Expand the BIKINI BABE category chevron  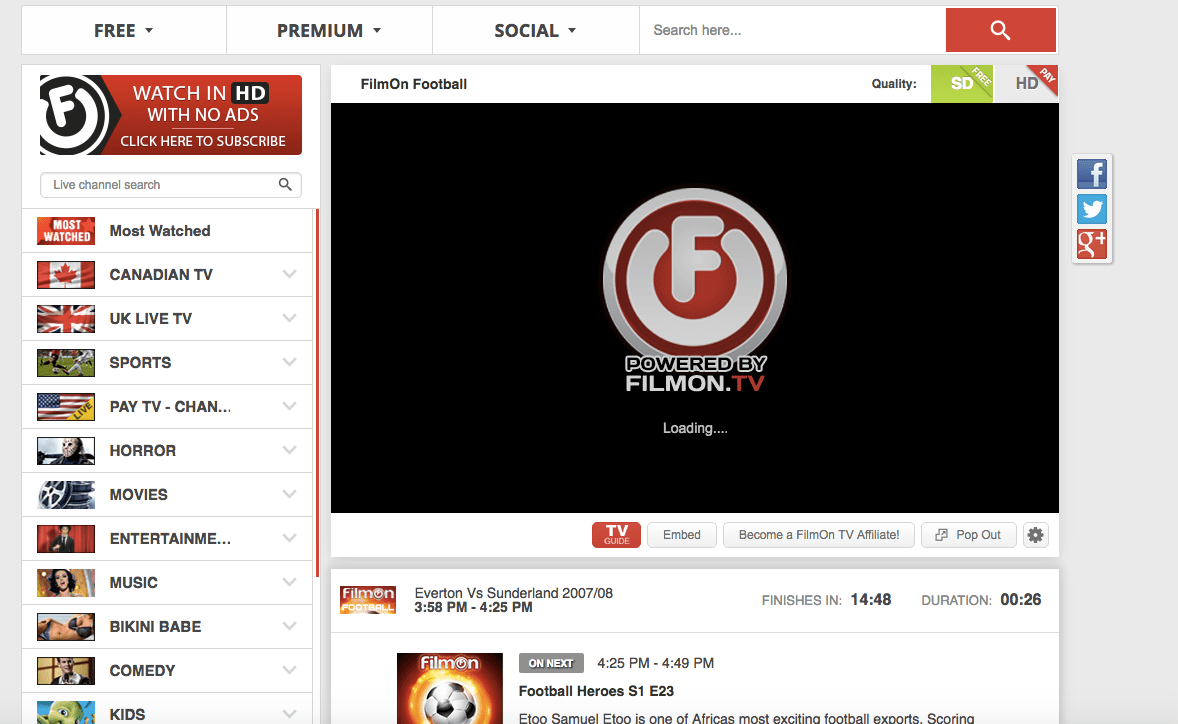point(289,626)
